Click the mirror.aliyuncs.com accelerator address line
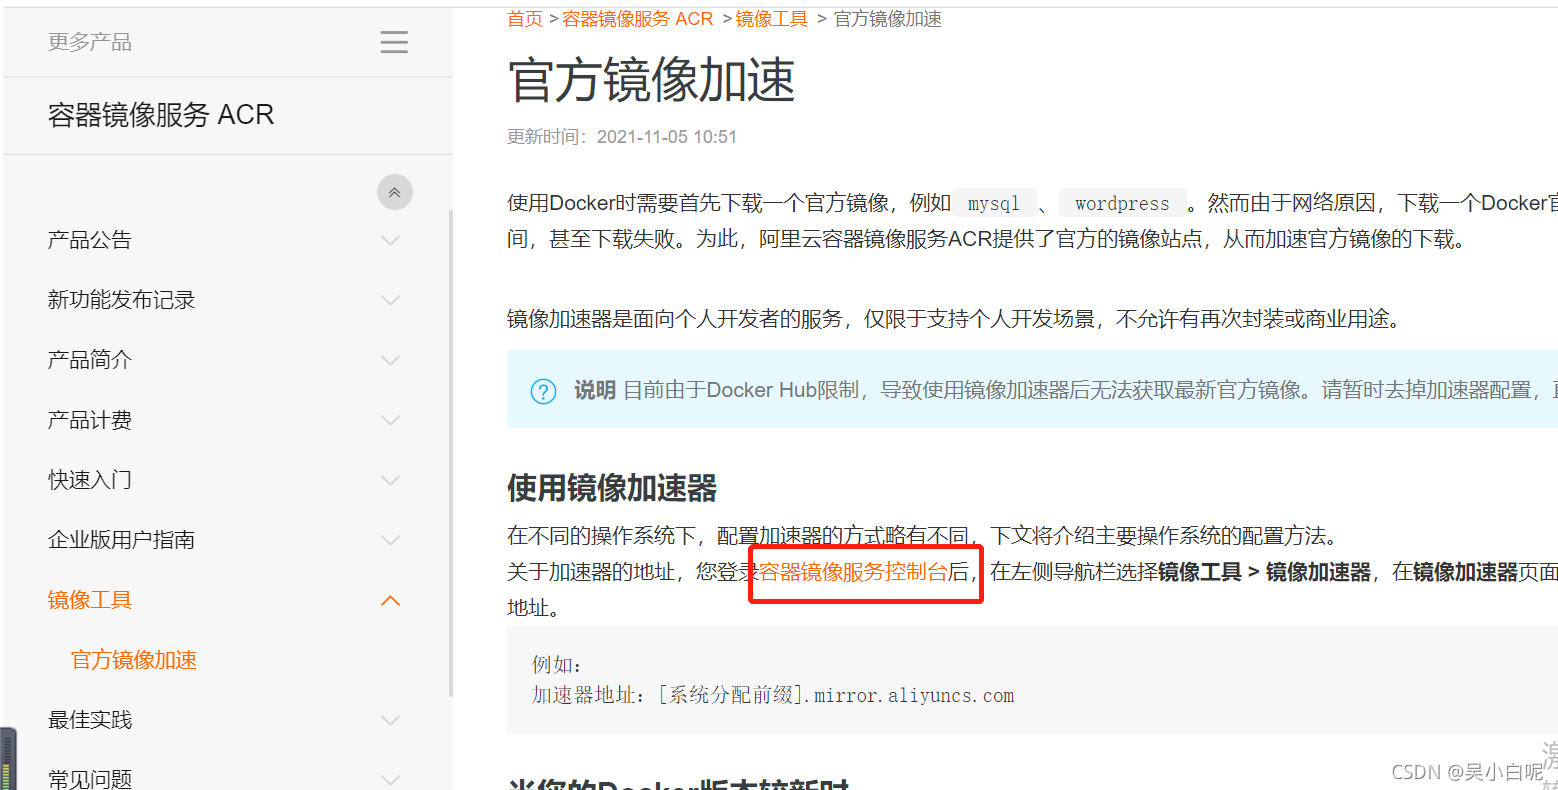Viewport: 1558px width, 790px height. 773,696
